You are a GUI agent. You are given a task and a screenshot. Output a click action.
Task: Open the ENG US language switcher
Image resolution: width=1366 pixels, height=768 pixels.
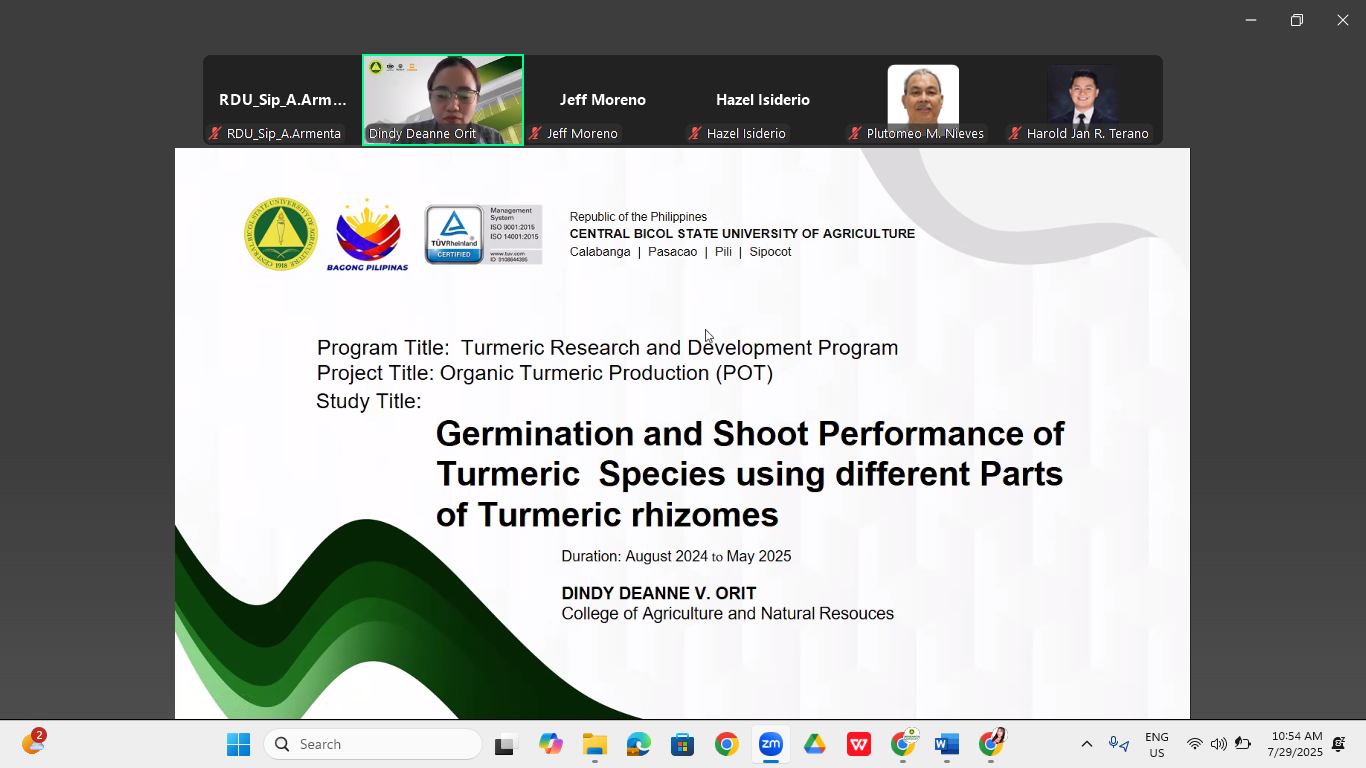coord(1156,744)
